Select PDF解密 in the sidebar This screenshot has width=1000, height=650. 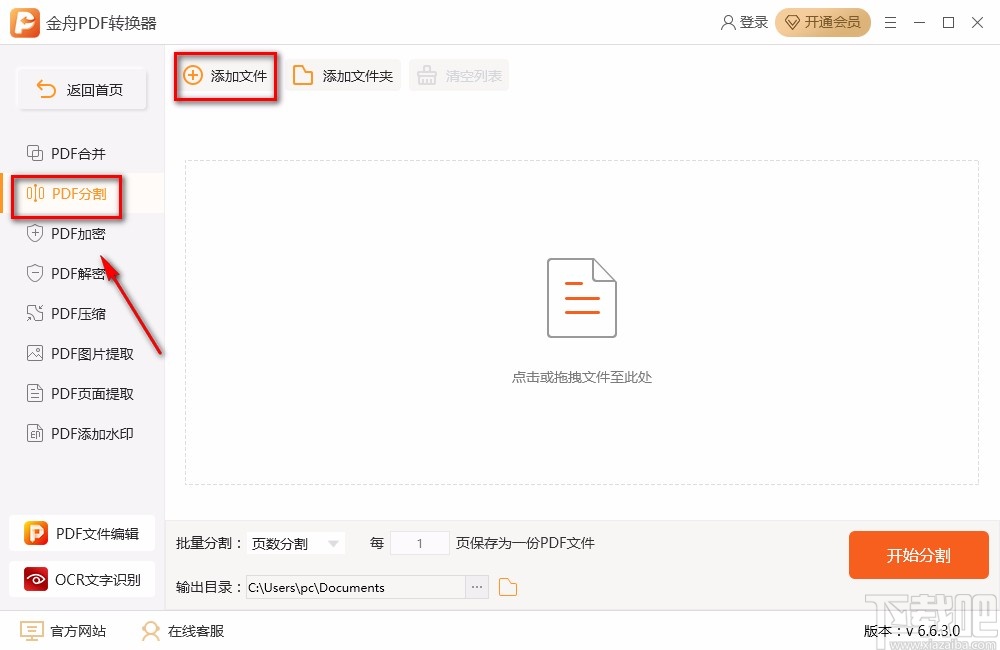click(82, 274)
